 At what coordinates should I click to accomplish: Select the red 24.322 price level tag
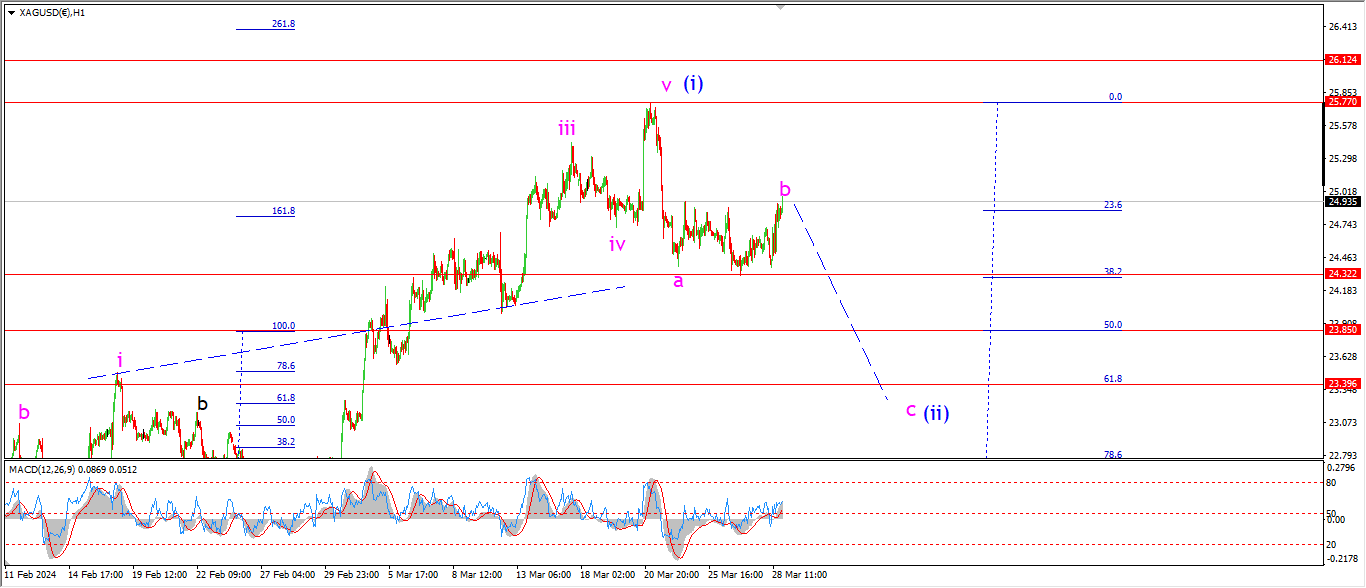click(1341, 273)
